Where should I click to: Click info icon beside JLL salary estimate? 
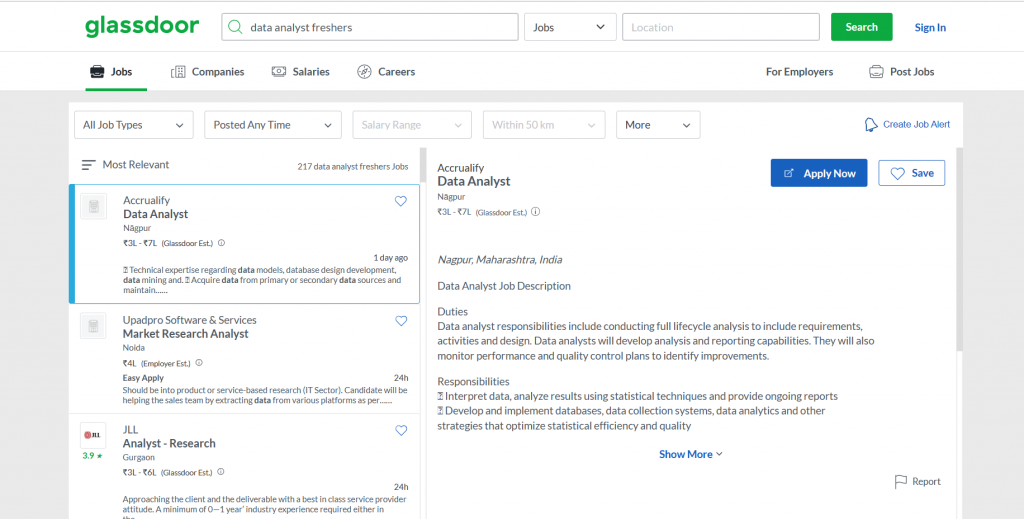[221, 471]
